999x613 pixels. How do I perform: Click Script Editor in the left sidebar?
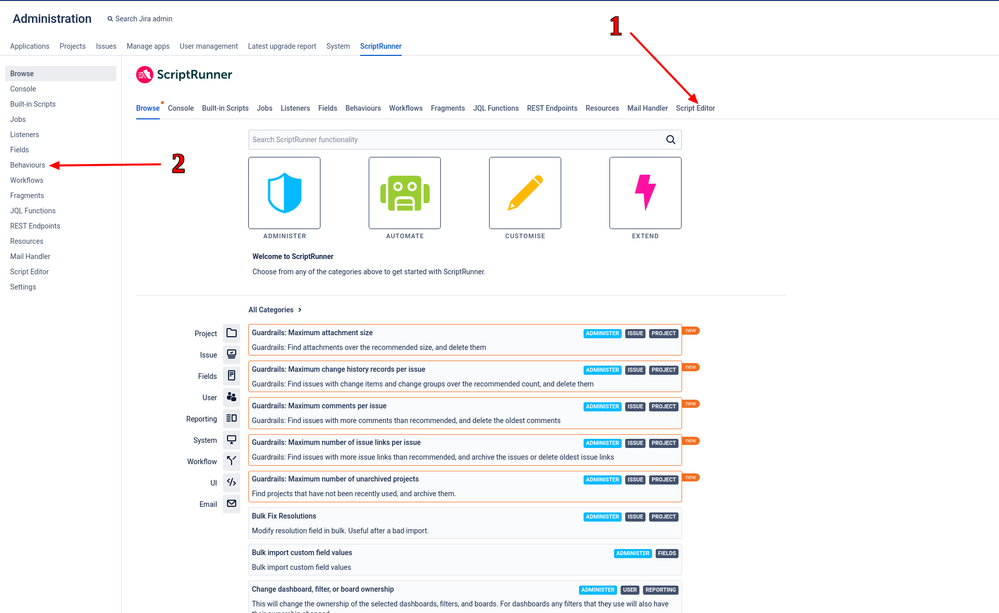click(x=29, y=271)
